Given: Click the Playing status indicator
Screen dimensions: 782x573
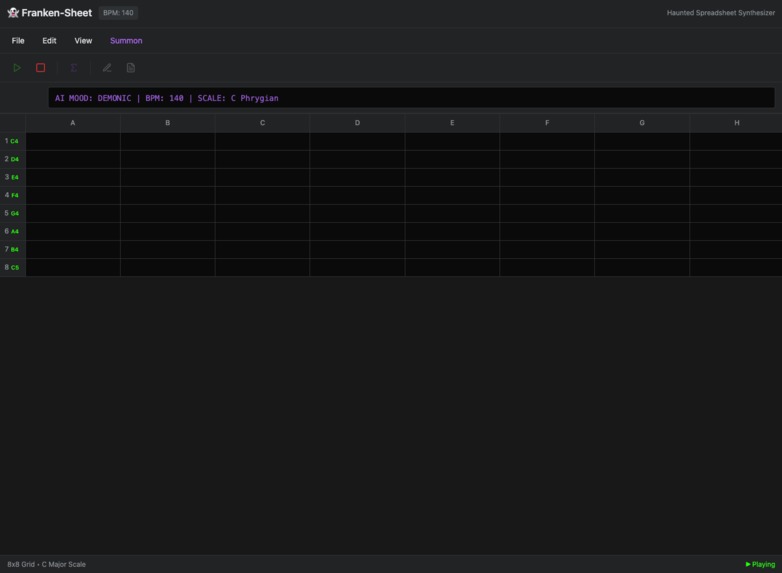Looking at the screenshot, I should point(760,564).
